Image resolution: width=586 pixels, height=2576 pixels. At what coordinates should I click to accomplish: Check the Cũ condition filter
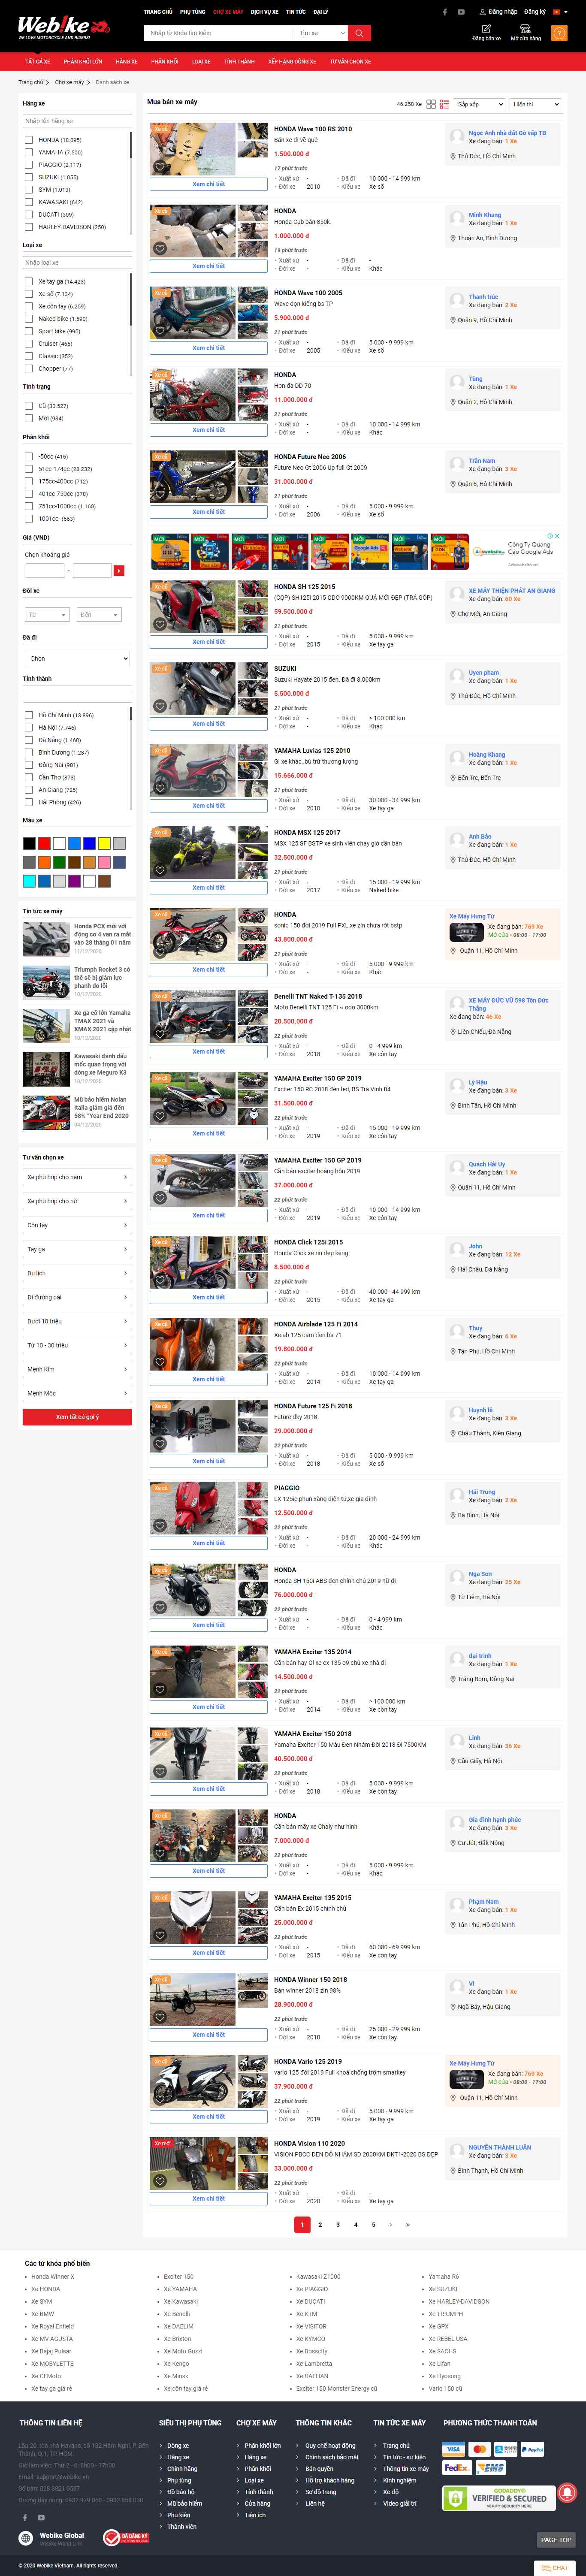pos(29,406)
